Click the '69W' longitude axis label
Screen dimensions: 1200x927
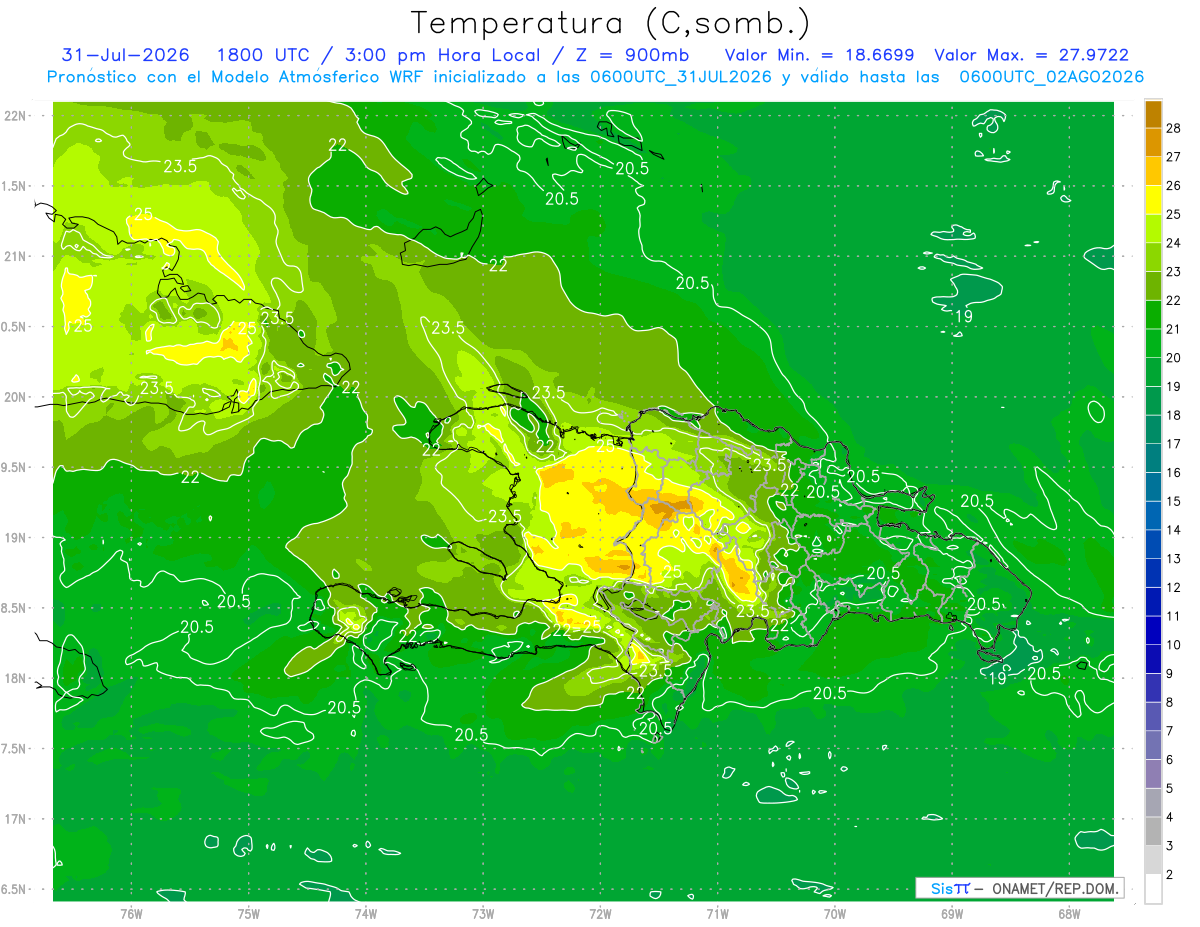click(x=952, y=914)
